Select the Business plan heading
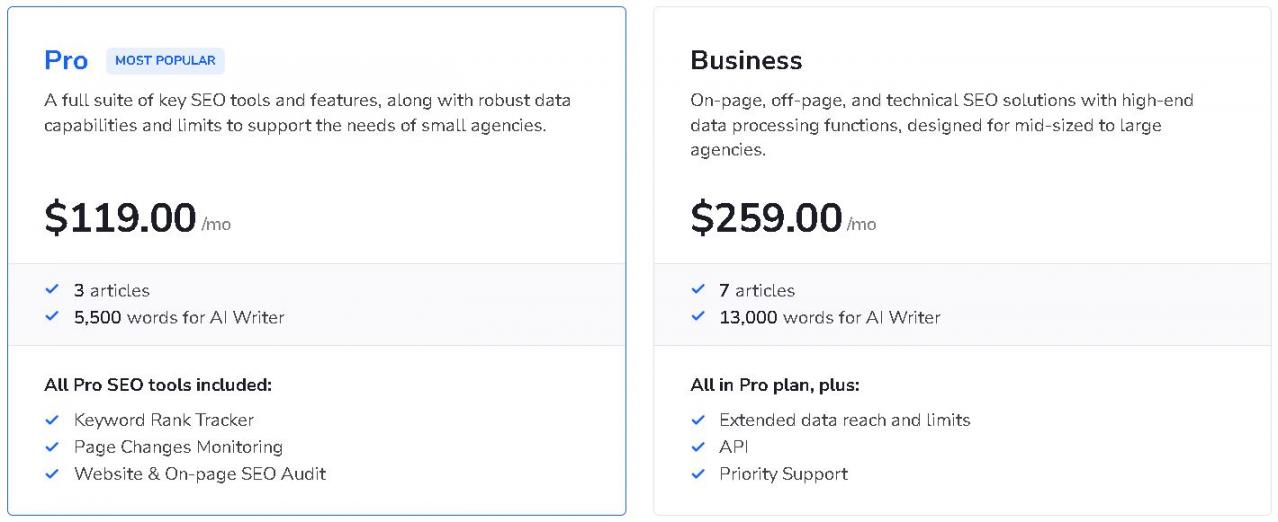This screenshot has height=522, width=1278. point(746,61)
